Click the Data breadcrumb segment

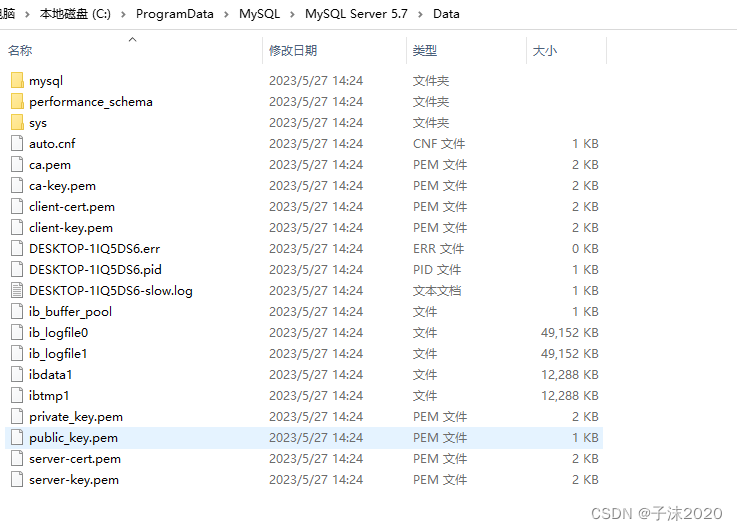tap(446, 14)
